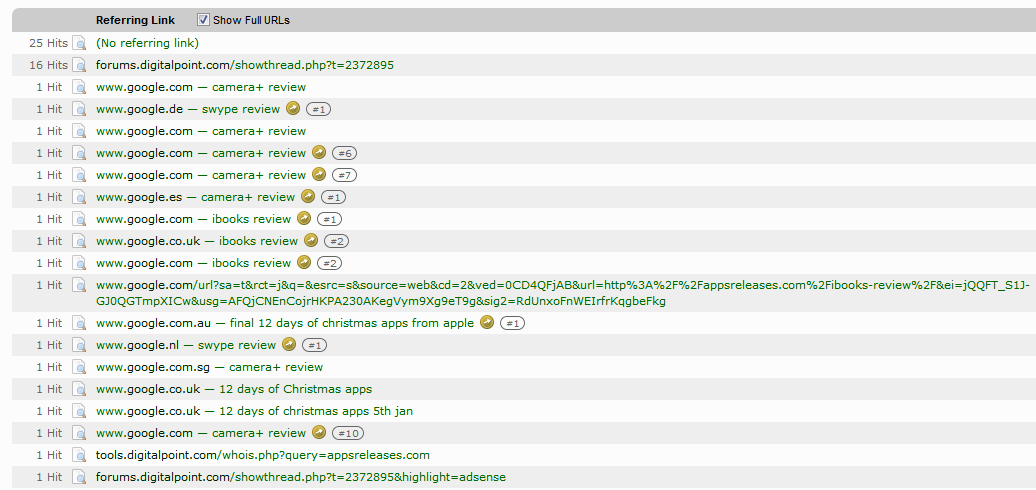
Task: Open details icon for google.com.au row
Action: point(79,324)
